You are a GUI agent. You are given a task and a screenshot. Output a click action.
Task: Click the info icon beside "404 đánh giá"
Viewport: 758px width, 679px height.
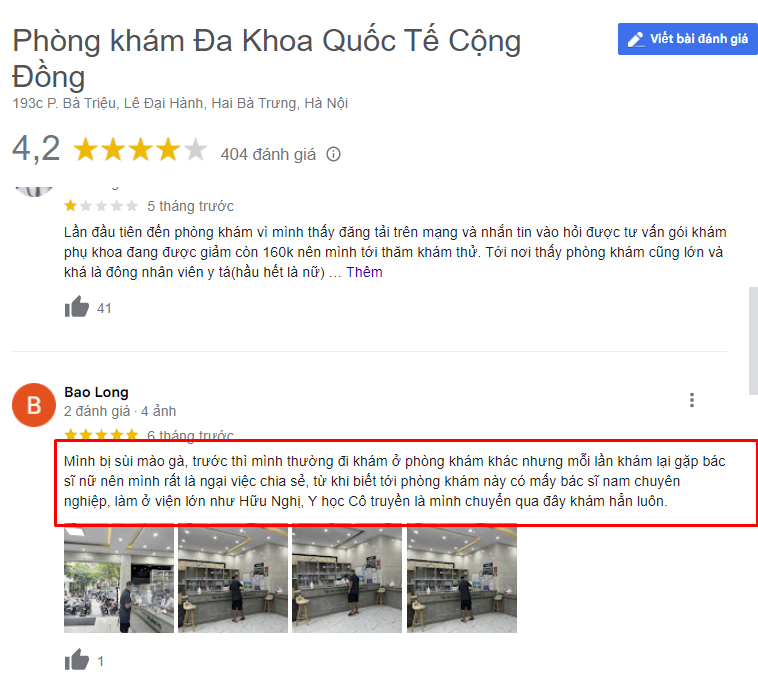[x=334, y=154]
